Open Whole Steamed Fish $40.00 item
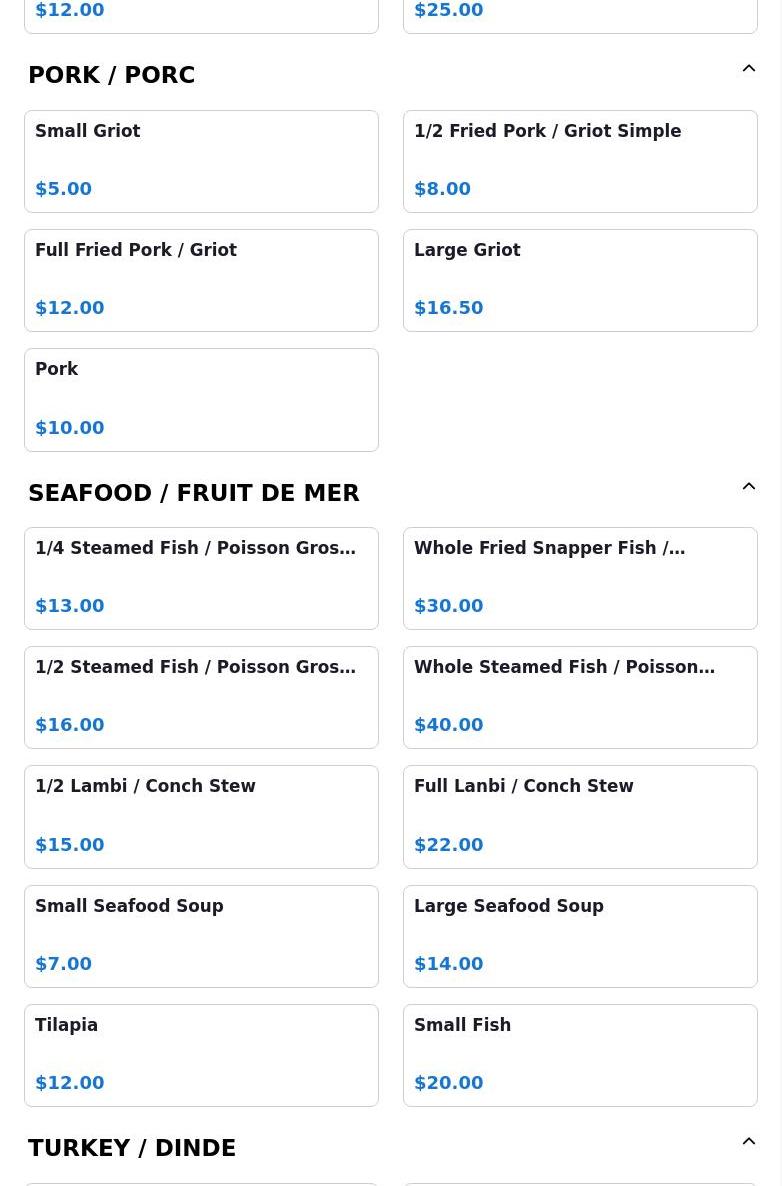782x1186 pixels. [x=580, y=697]
